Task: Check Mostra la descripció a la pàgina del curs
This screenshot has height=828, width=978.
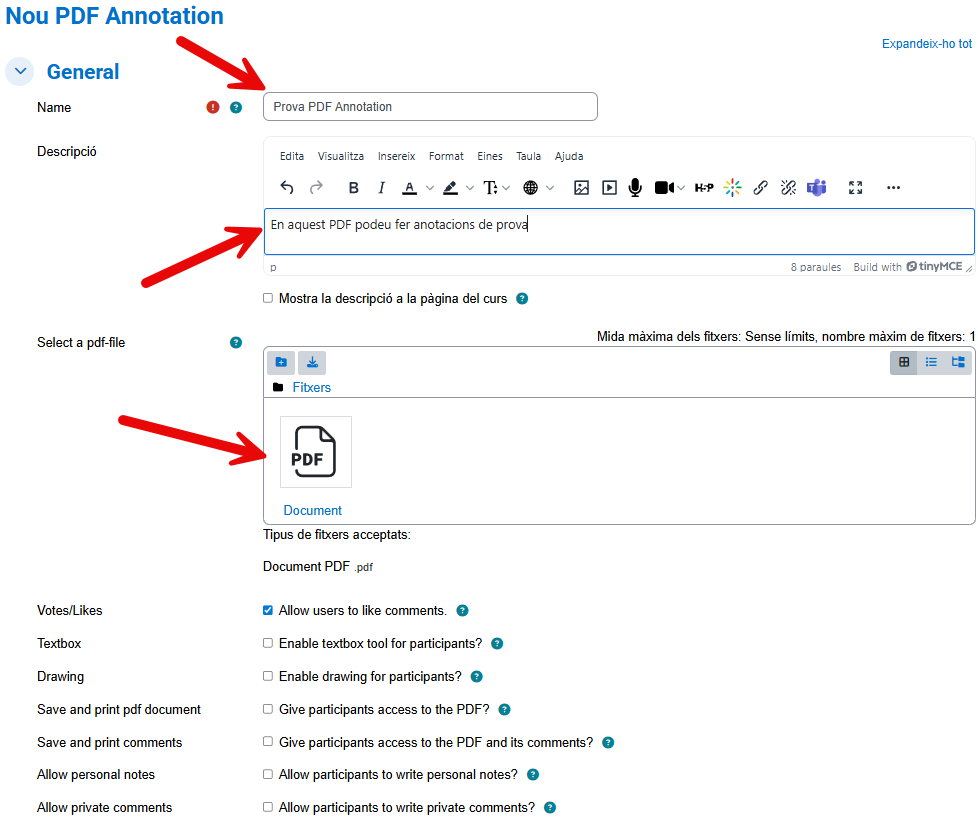Action: tap(268, 298)
